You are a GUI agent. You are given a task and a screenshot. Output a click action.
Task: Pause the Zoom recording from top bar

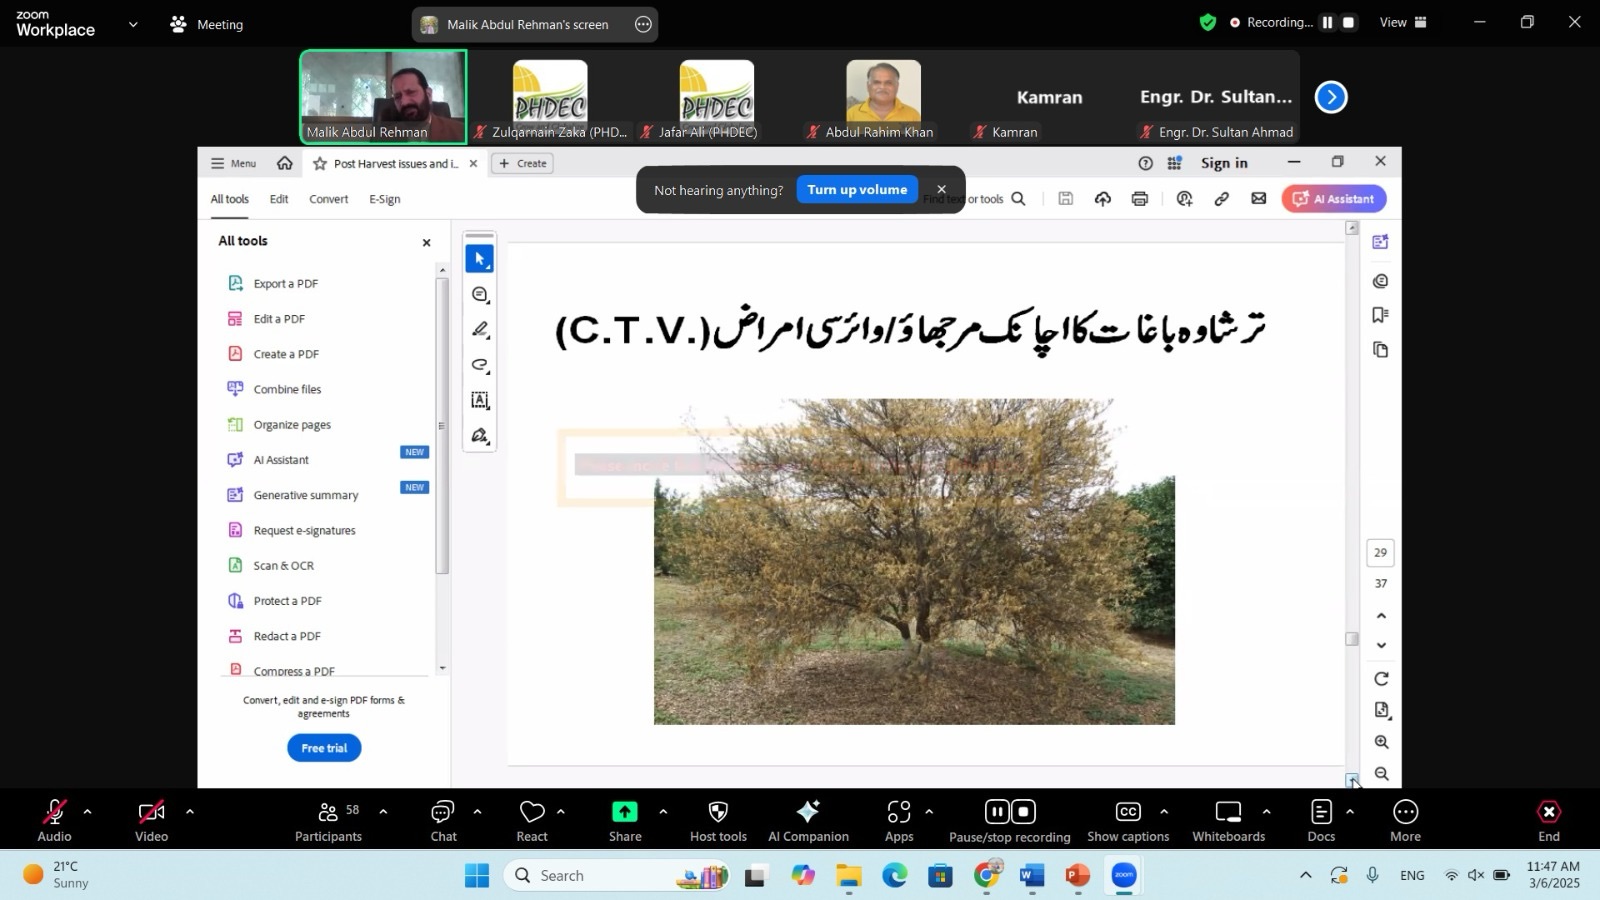[x=1327, y=22]
